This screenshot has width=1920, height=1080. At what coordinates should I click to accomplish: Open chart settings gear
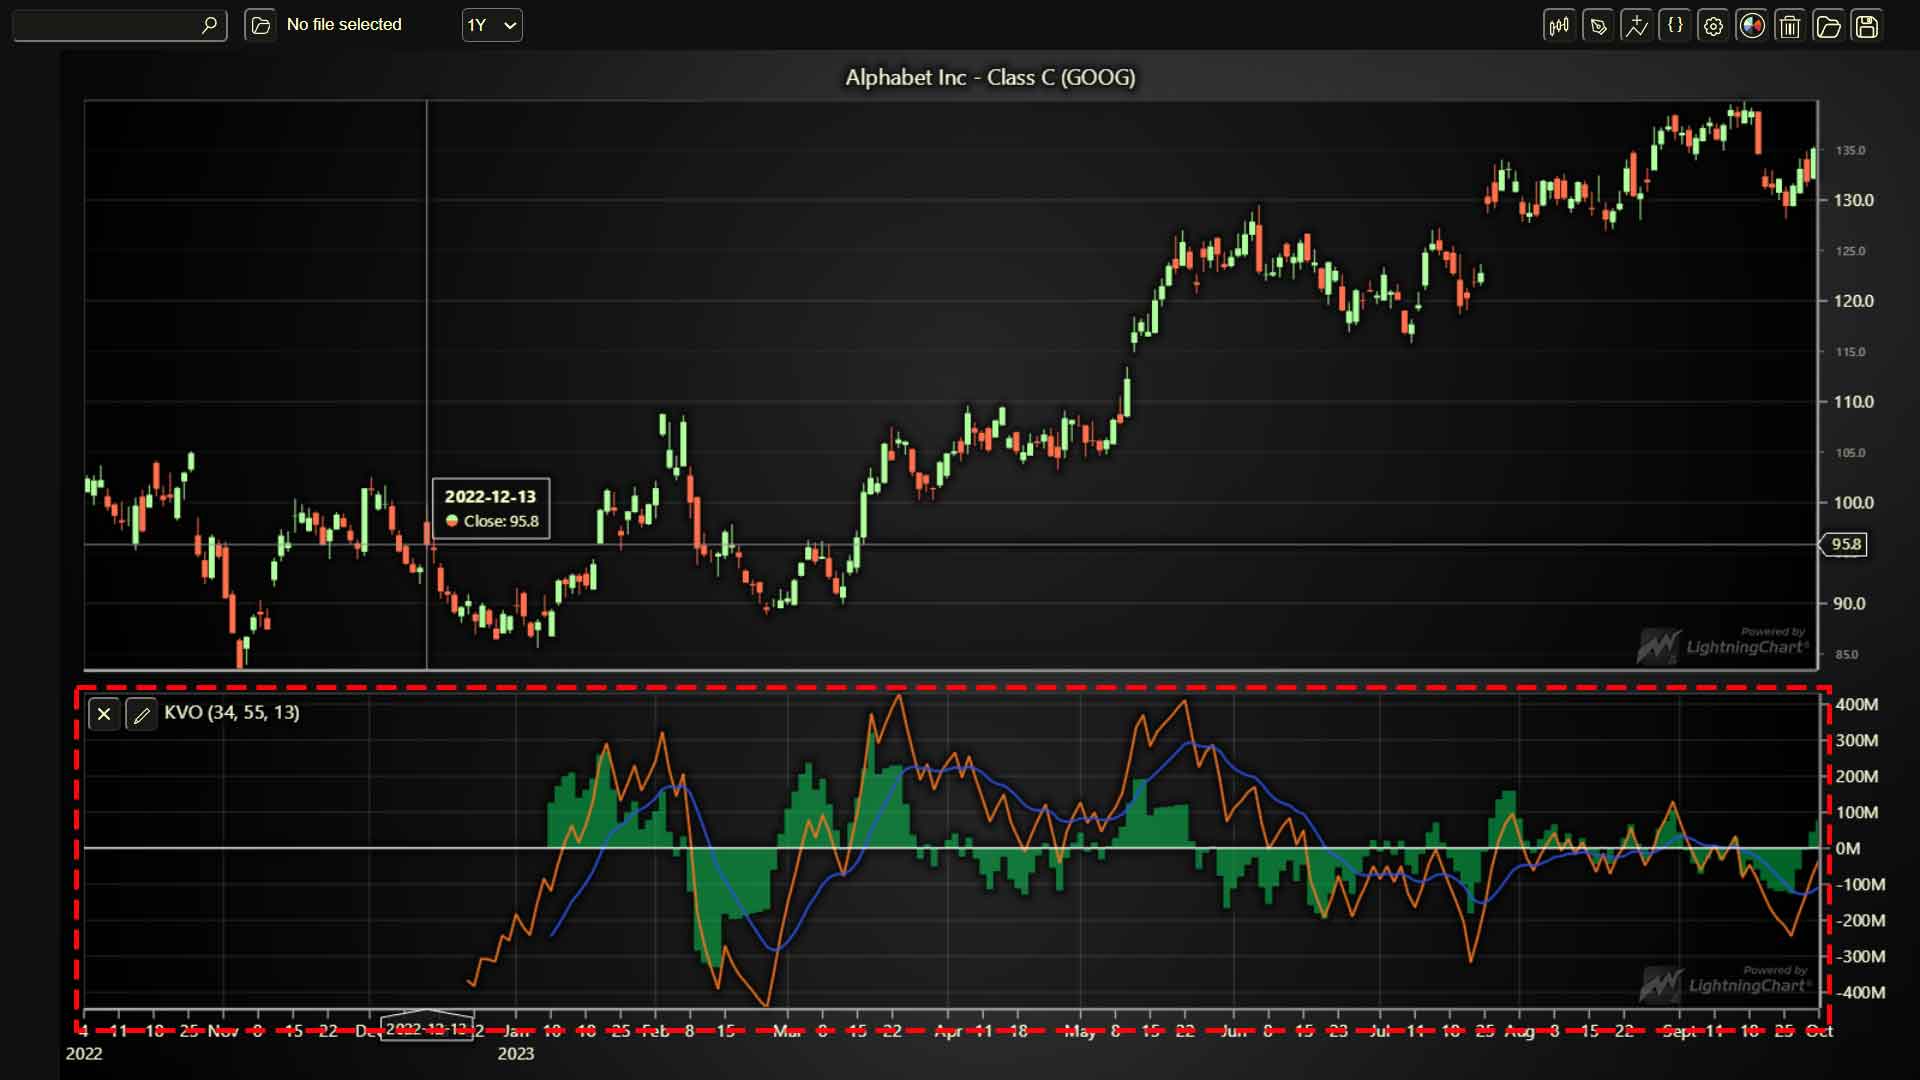pos(1713,26)
